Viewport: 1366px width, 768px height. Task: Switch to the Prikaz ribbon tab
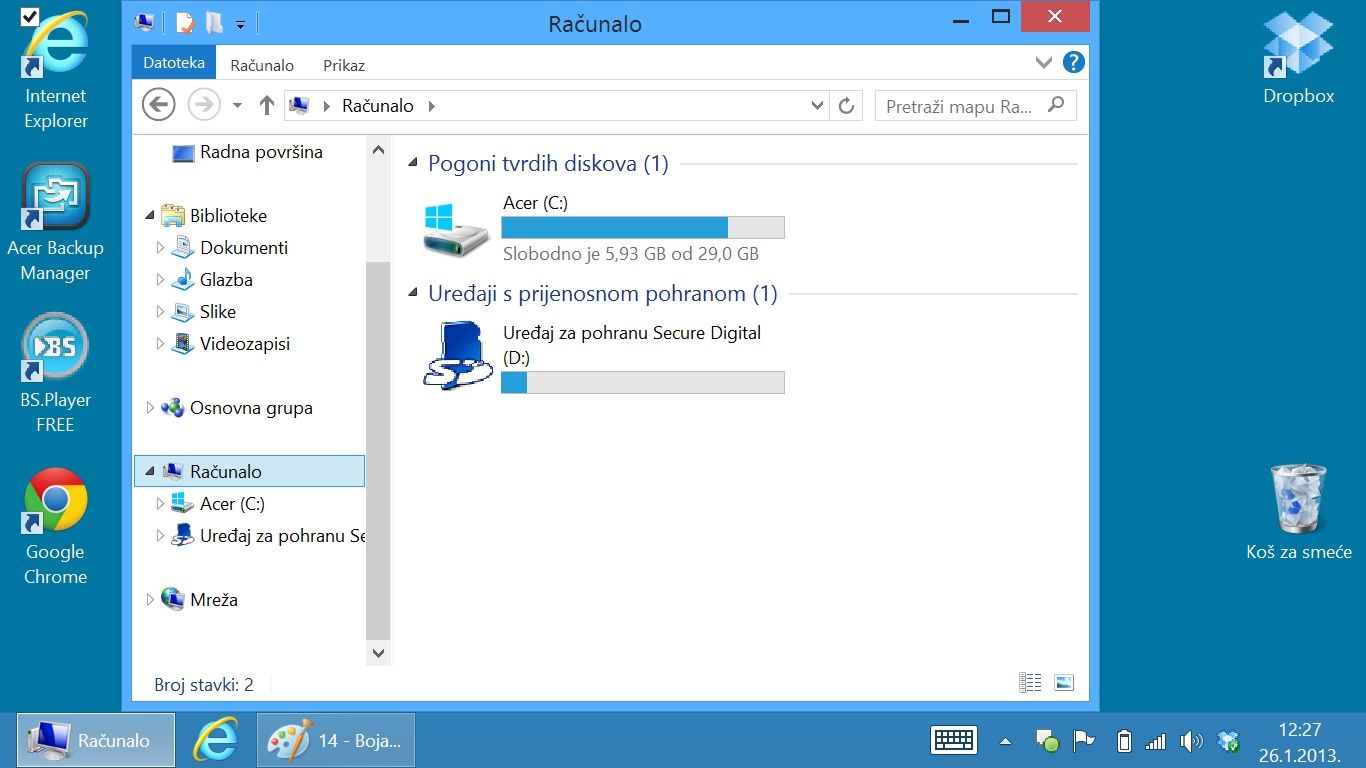click(343, 66)
